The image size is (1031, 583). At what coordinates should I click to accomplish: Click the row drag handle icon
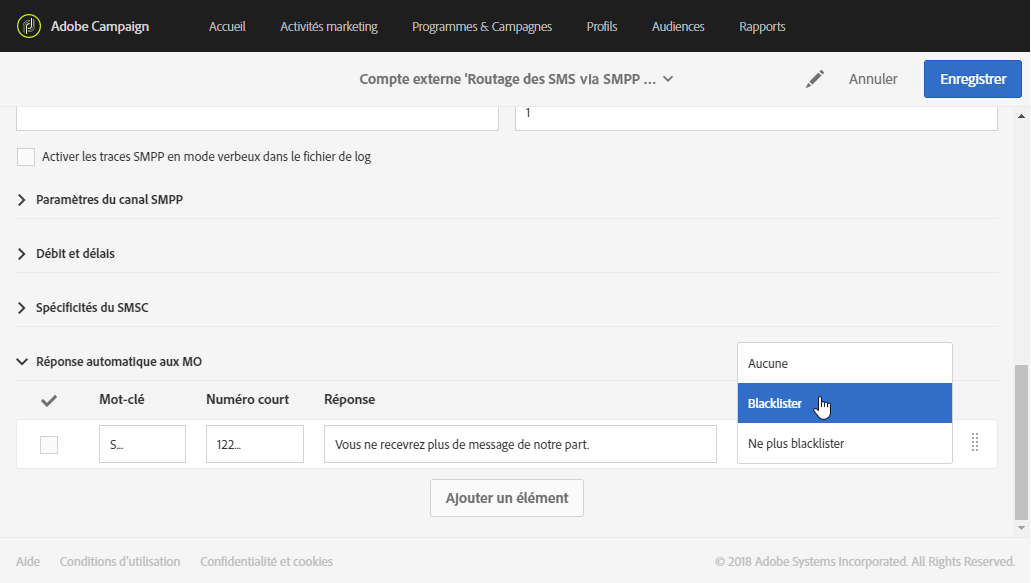coord(975,443)
